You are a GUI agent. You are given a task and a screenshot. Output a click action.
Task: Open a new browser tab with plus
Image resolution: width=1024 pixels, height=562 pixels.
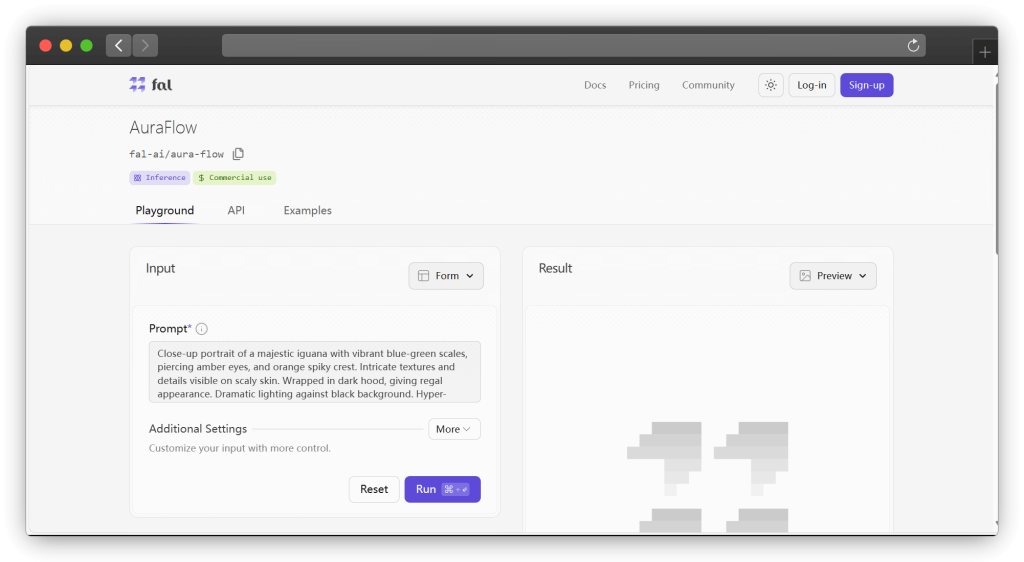point(985,52)
